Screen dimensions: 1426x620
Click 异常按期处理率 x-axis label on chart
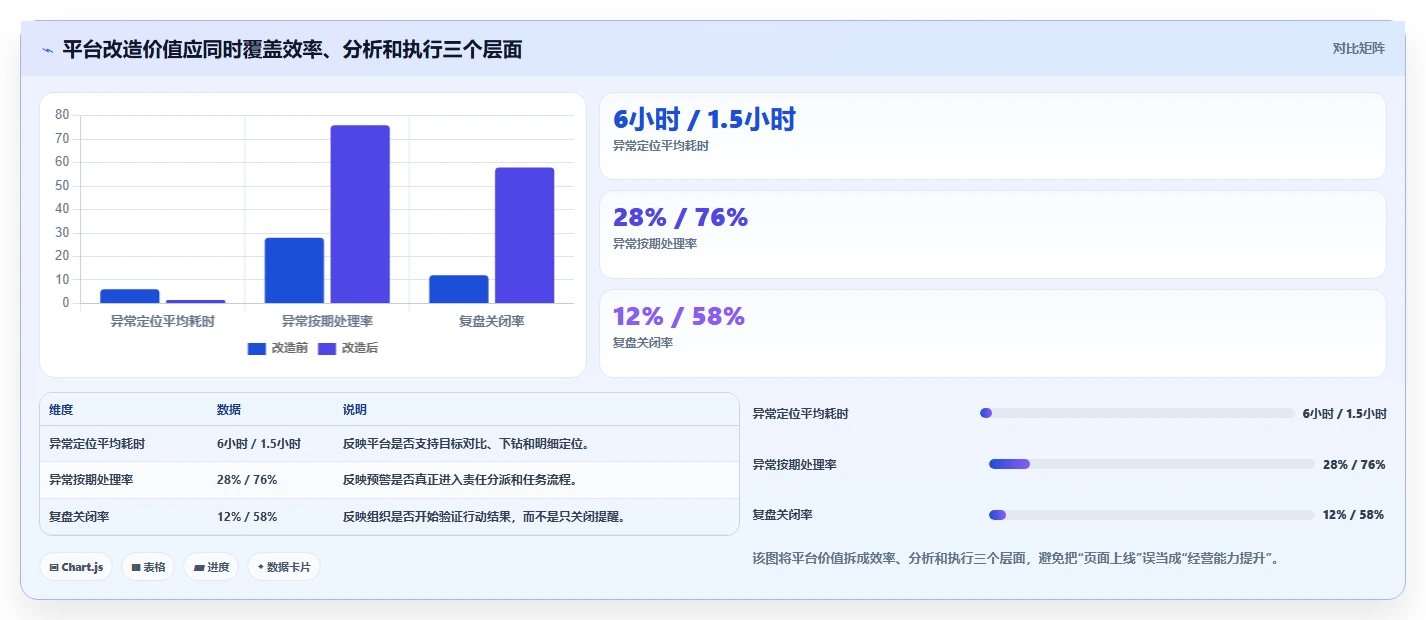[x=327, y=322]
